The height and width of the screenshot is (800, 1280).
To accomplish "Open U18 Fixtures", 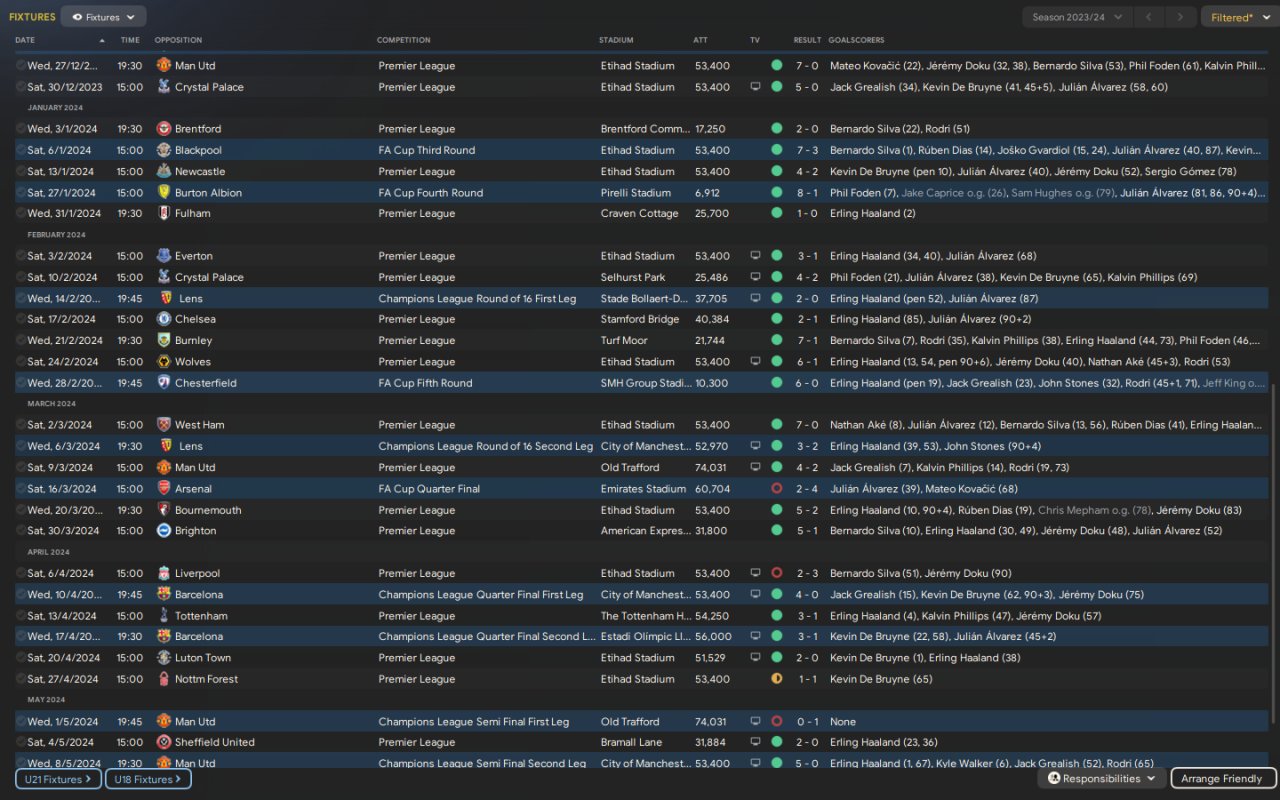I will [x=148, y=779].
